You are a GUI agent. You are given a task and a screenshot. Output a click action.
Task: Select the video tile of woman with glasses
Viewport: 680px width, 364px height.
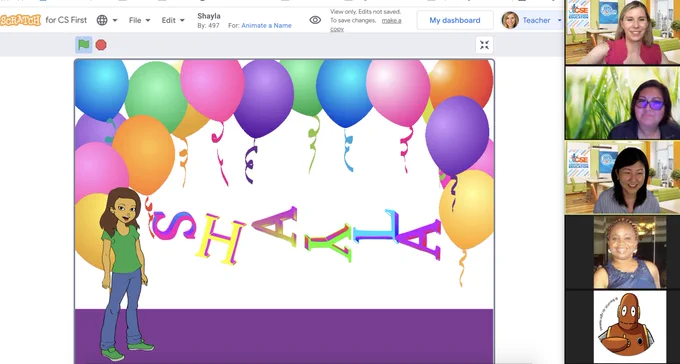(622, 102)
